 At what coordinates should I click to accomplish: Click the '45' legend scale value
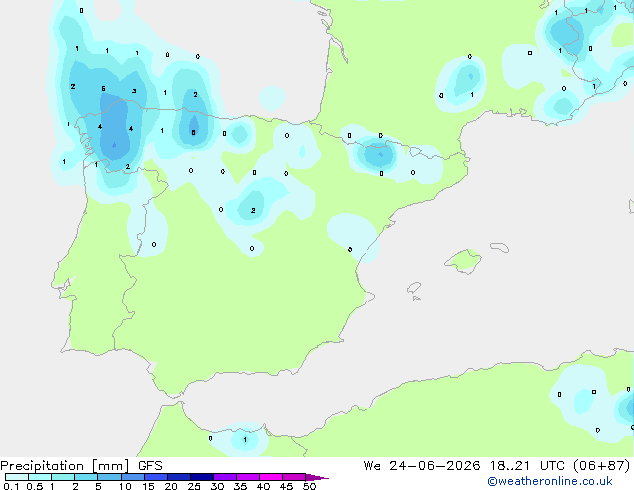point(286,486)
